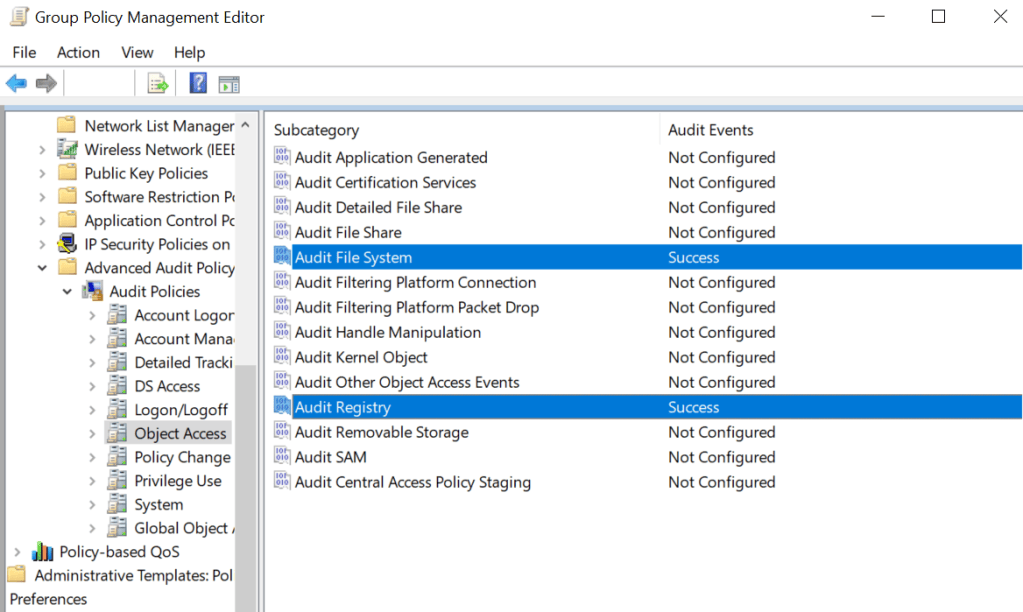Image resolution: width=1023 pixels, height=612 pixels.
Task: Select the Audit File System subcategory
Action: click(x=647, y=257)
